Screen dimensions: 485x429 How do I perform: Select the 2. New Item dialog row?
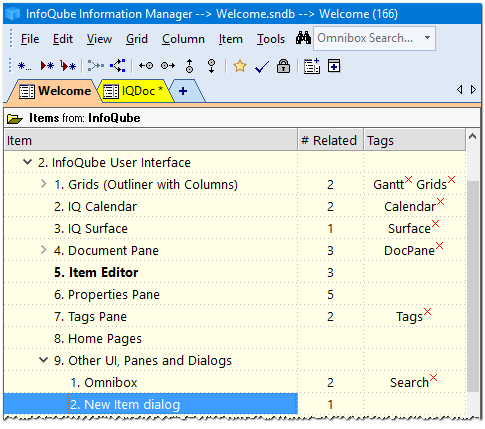click(235, 404)
